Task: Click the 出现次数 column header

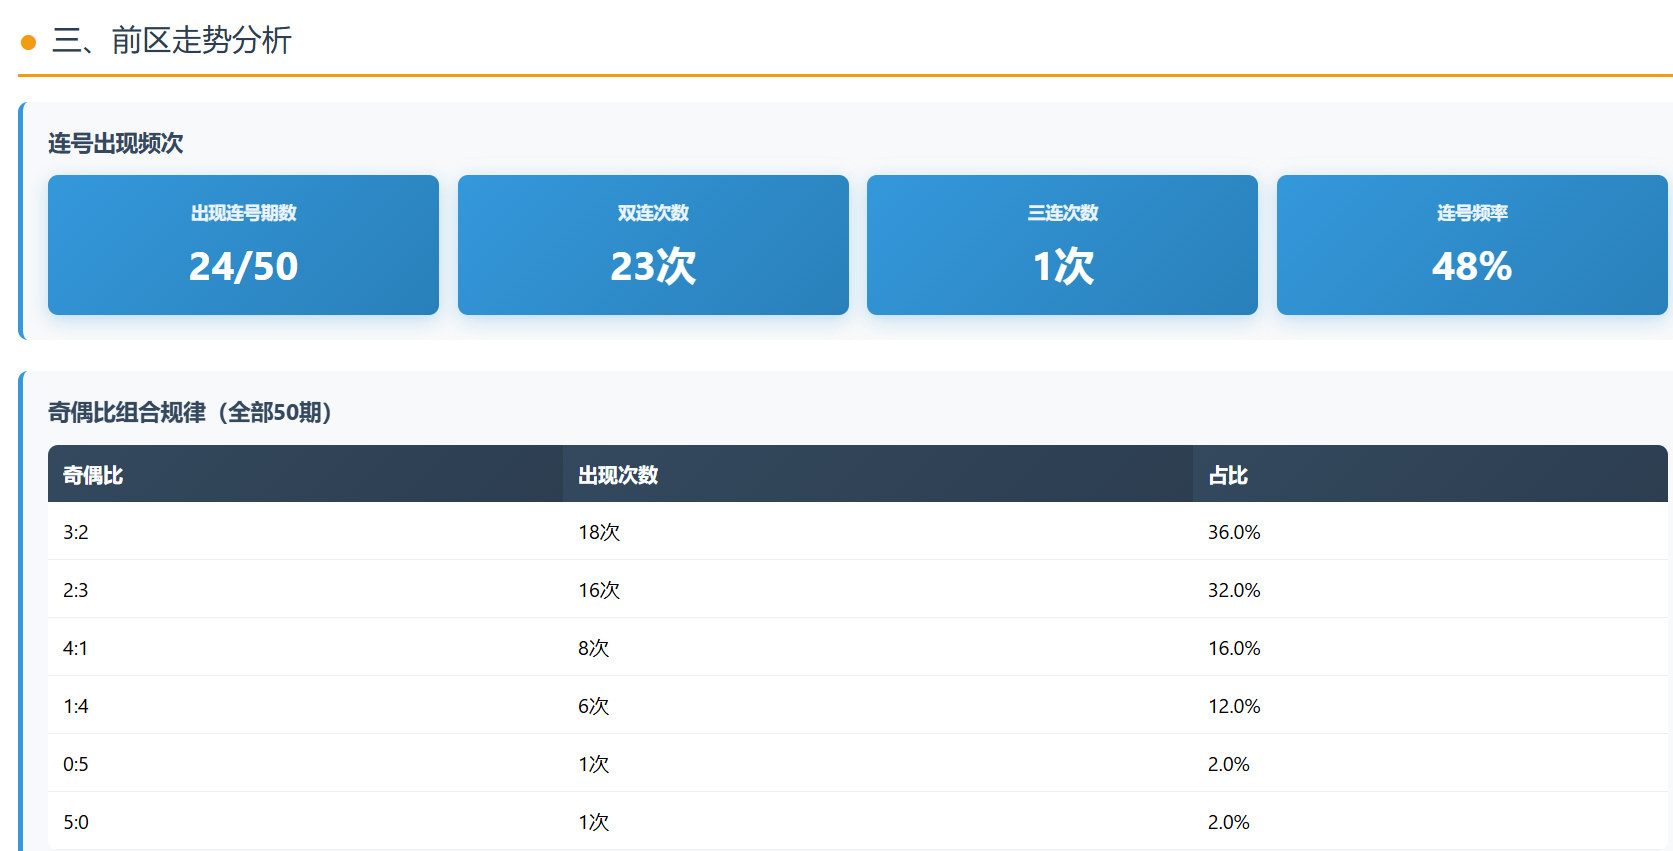Action: pyautogui.click(x=618, y=475)
